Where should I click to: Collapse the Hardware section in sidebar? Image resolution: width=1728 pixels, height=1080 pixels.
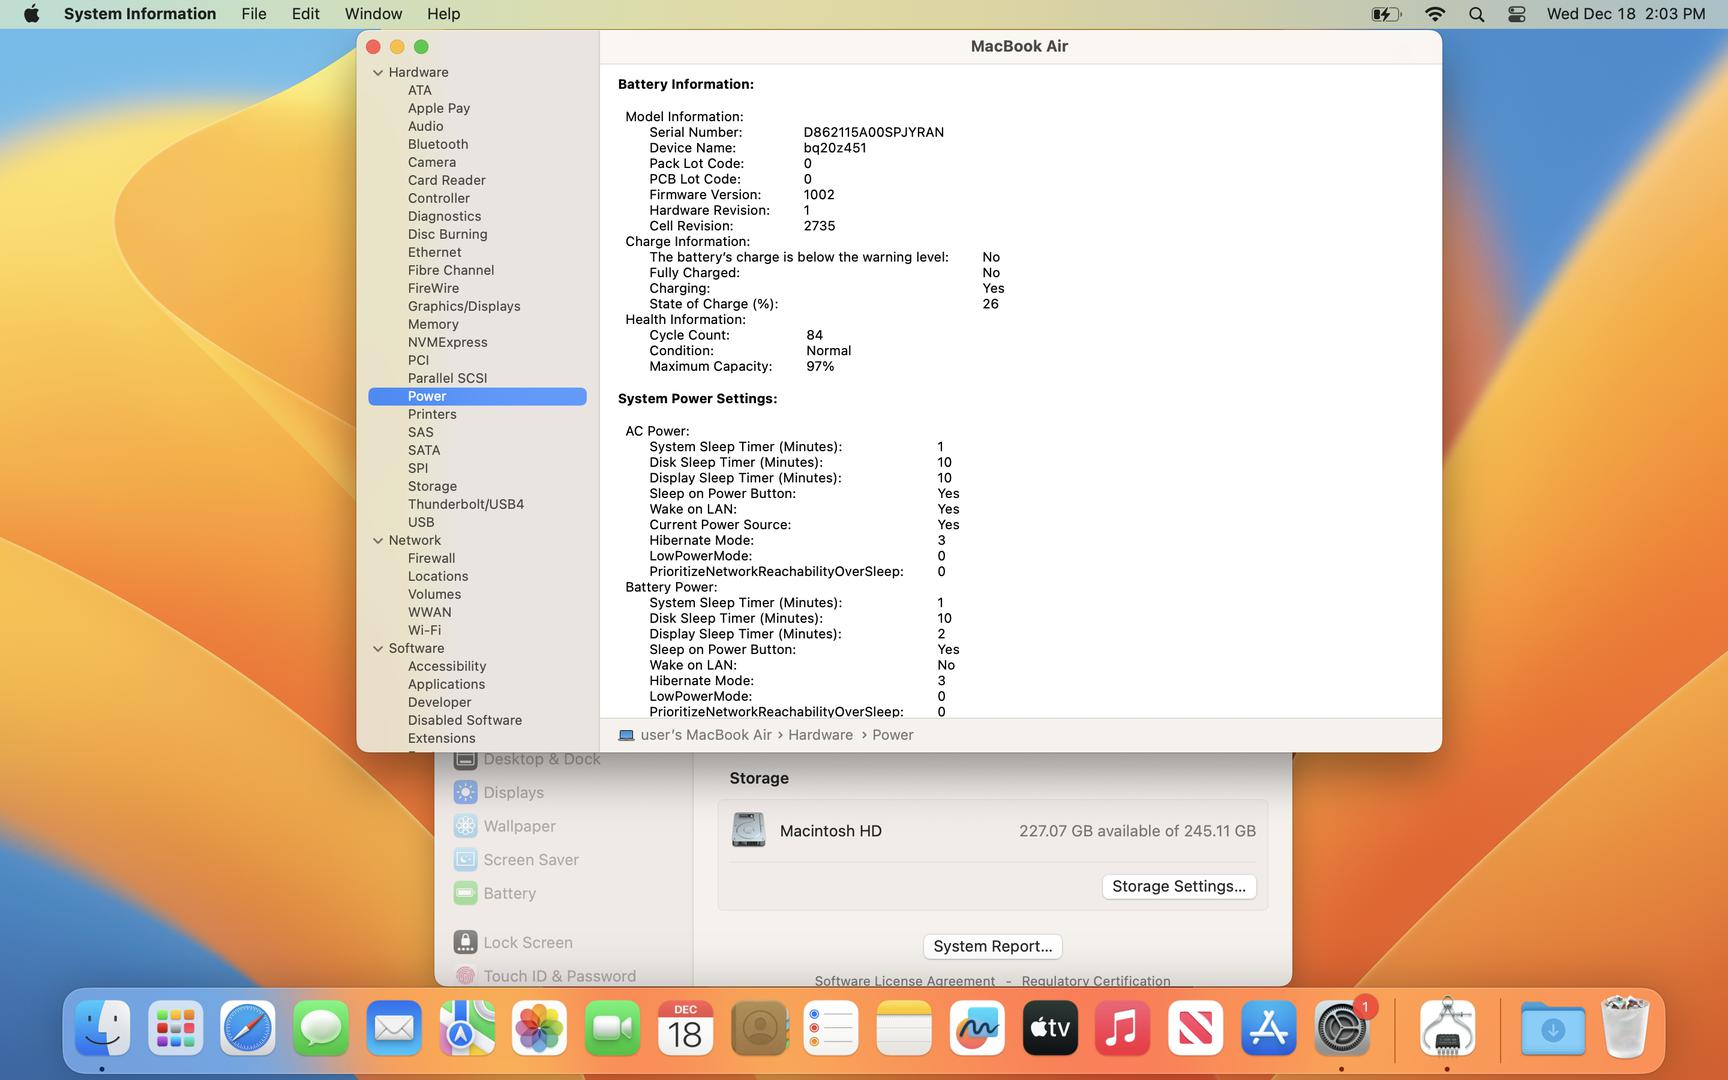pos(378,73)
